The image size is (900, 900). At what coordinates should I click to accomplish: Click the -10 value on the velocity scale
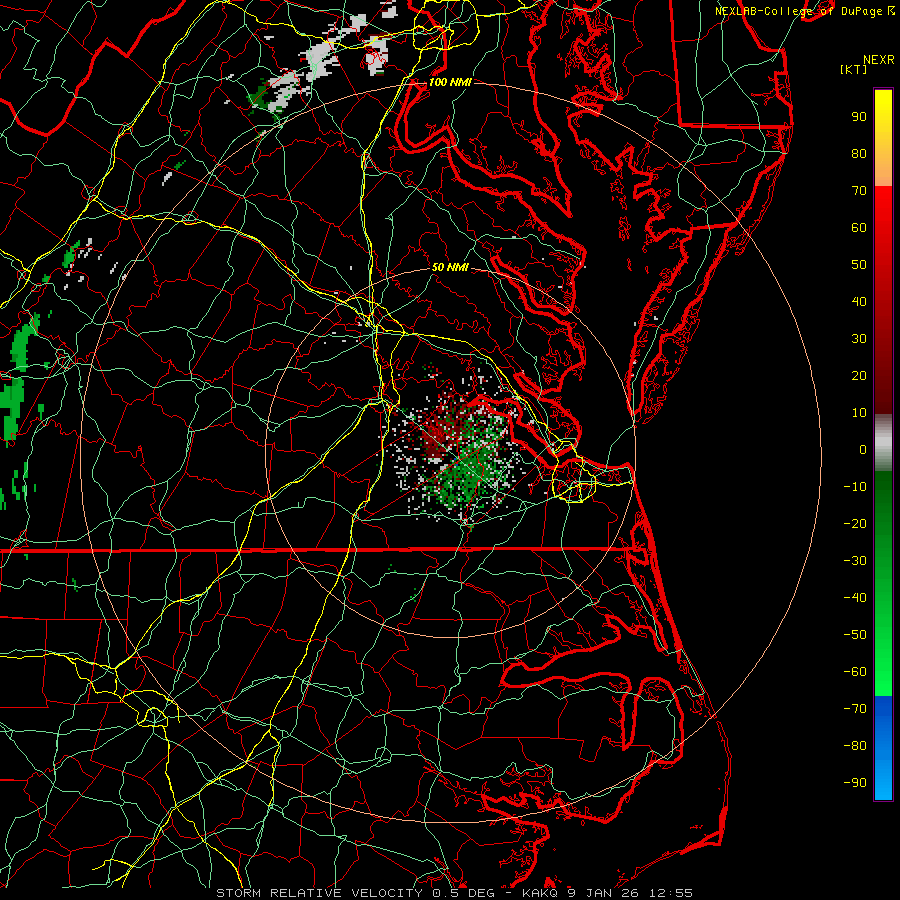pyautogui.click(x=855, y=487)
